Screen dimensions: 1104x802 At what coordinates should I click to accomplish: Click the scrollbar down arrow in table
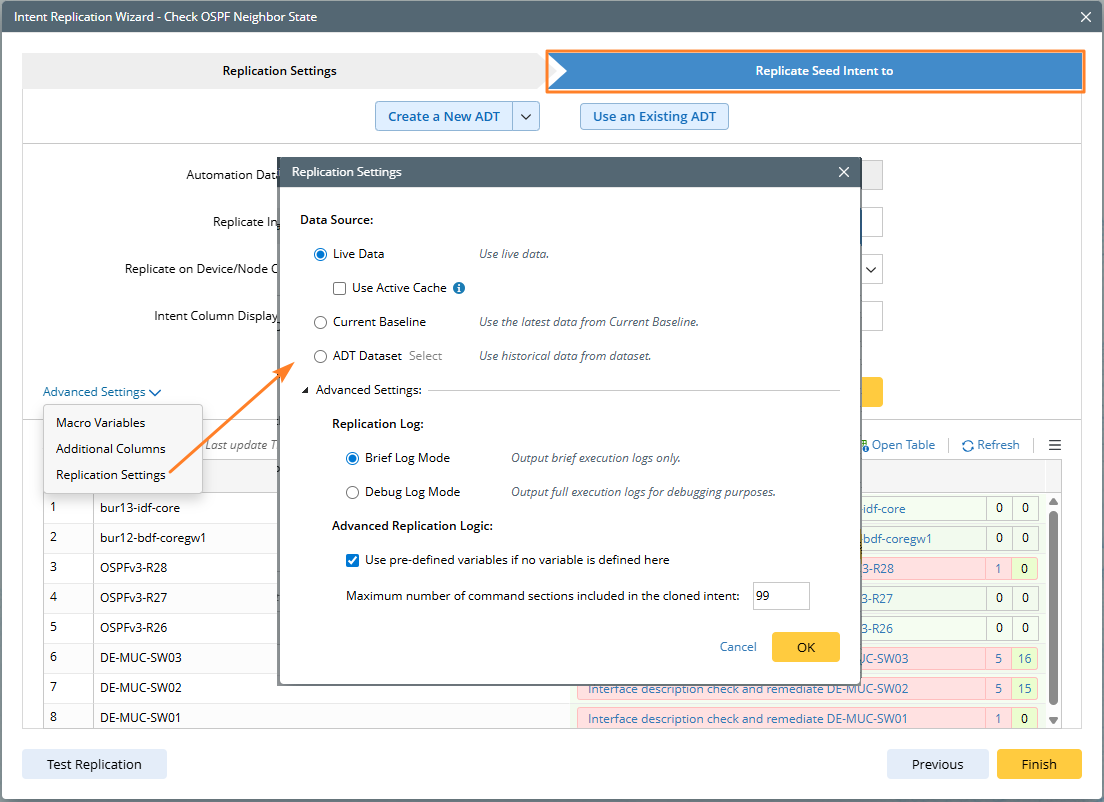(1053, 720)
